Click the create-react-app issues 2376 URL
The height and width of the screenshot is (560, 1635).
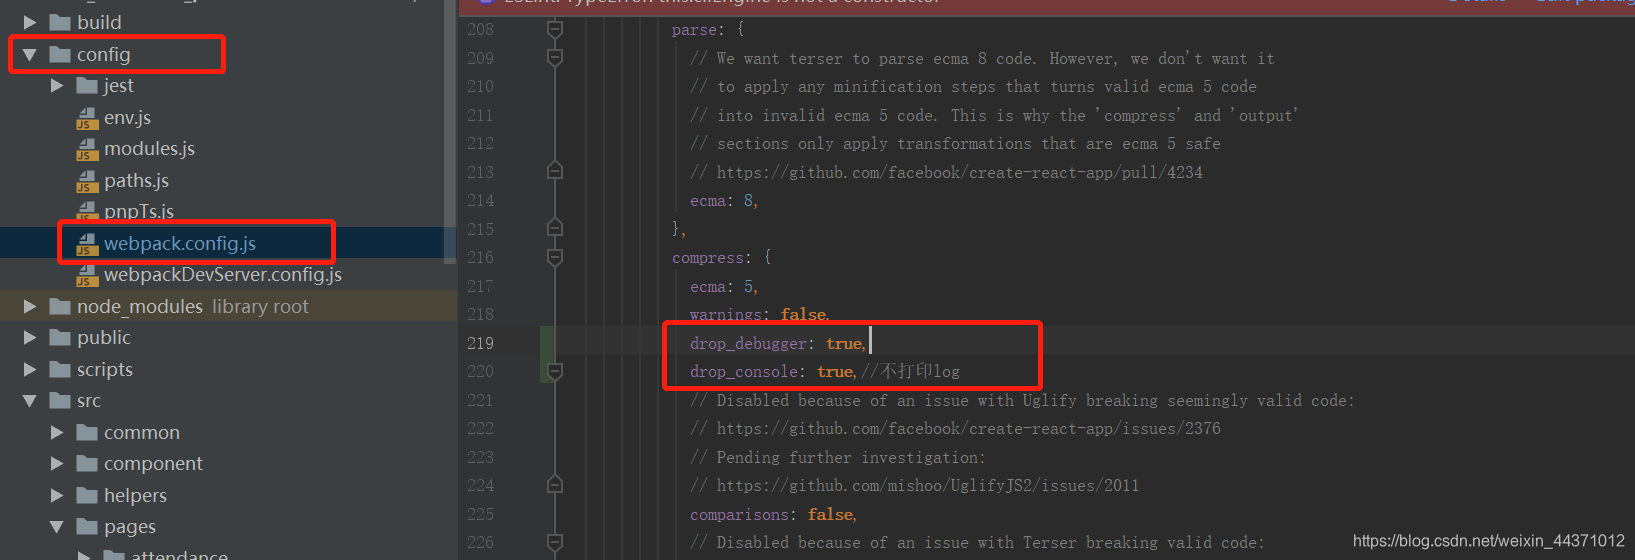968,428
